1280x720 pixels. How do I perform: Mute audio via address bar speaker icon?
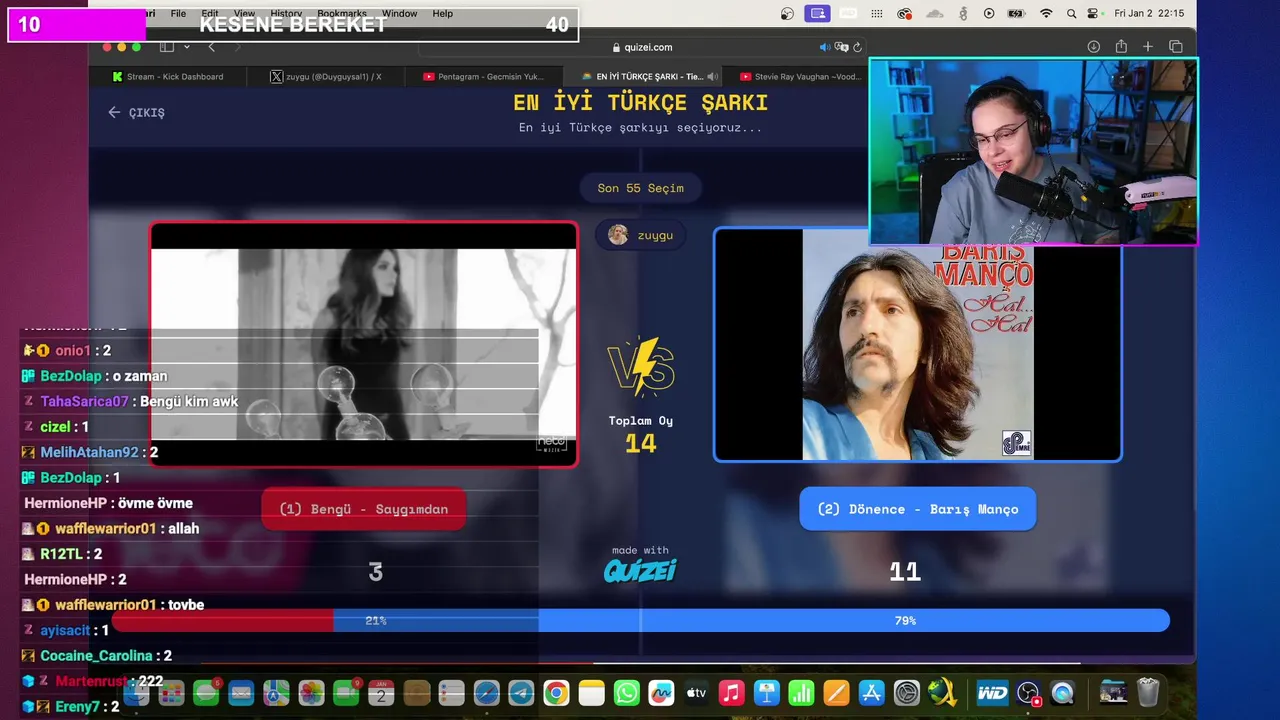tap(825, 47)
